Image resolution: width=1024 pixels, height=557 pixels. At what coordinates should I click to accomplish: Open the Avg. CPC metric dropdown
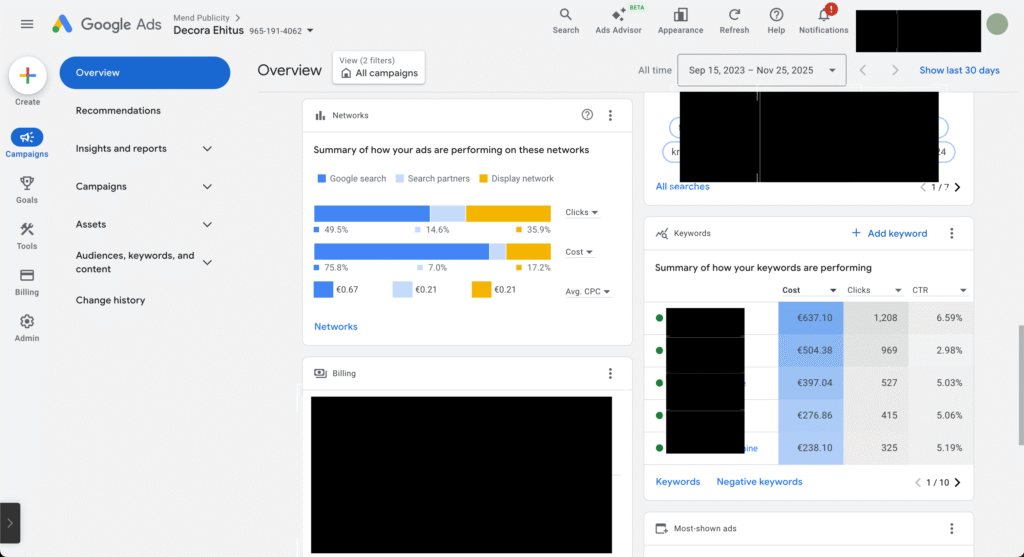pos(587,292)
